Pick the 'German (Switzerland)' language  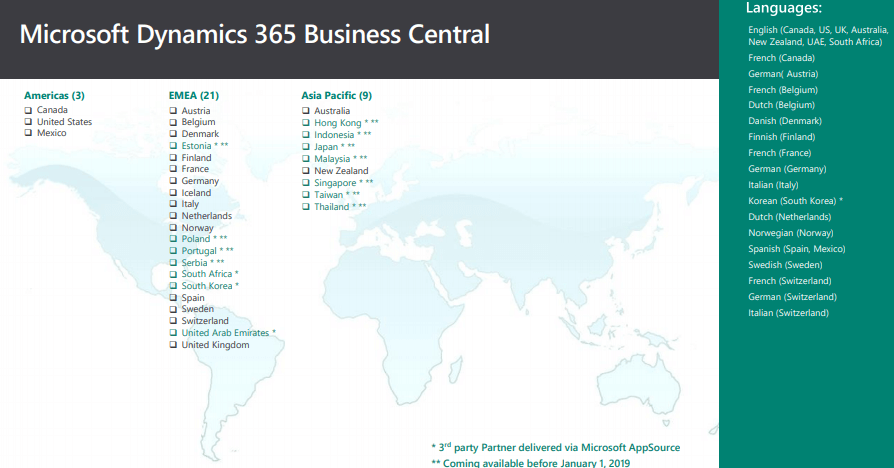(x=793, y=296)
